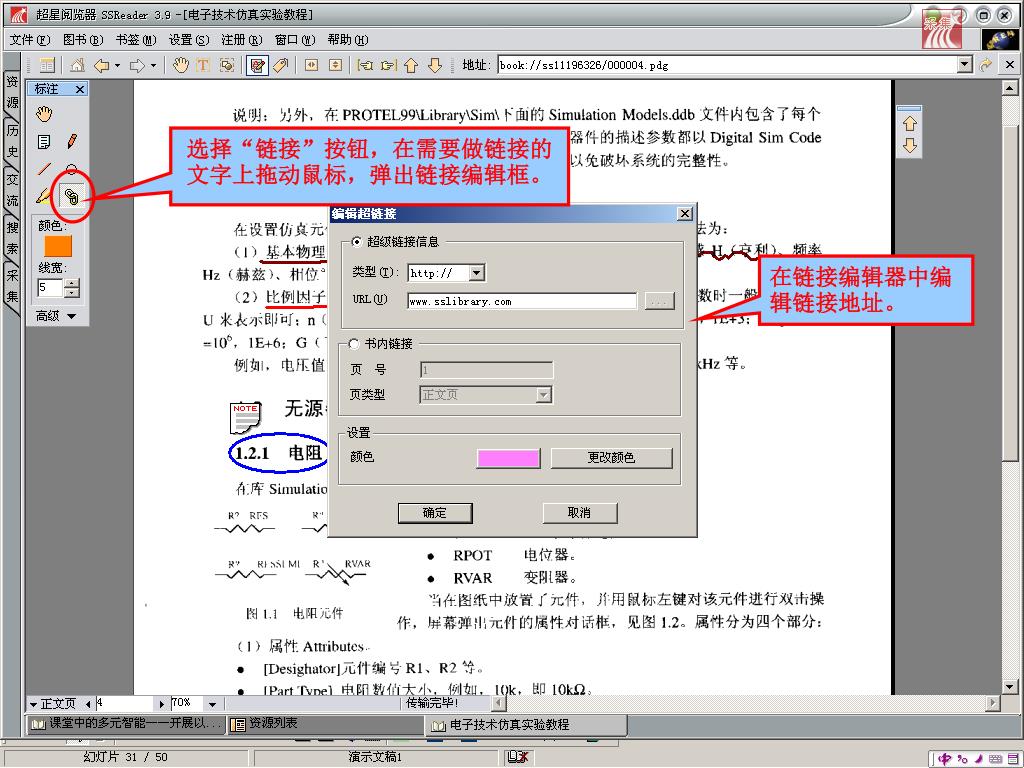Screen dimensions: 1024x768
Task: Click the 确定 button
Action: [x=435, y=513]
